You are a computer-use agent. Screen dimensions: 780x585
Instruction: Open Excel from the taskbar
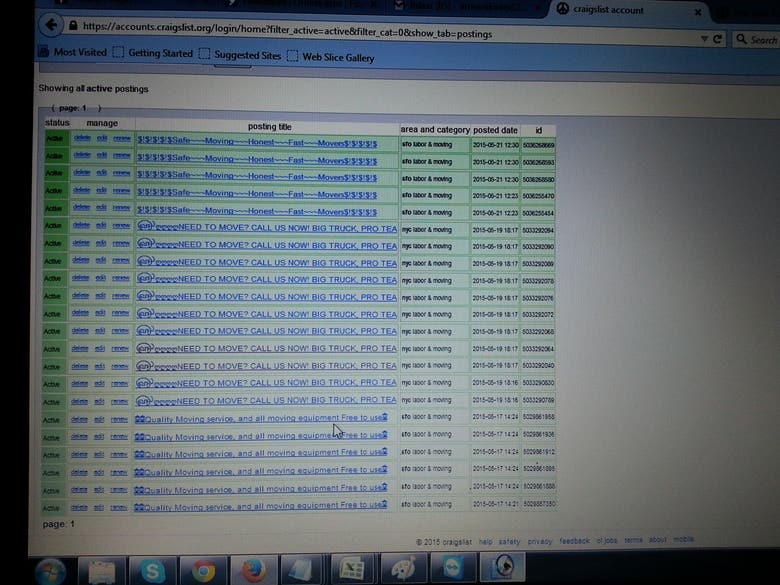pos(352,569)
